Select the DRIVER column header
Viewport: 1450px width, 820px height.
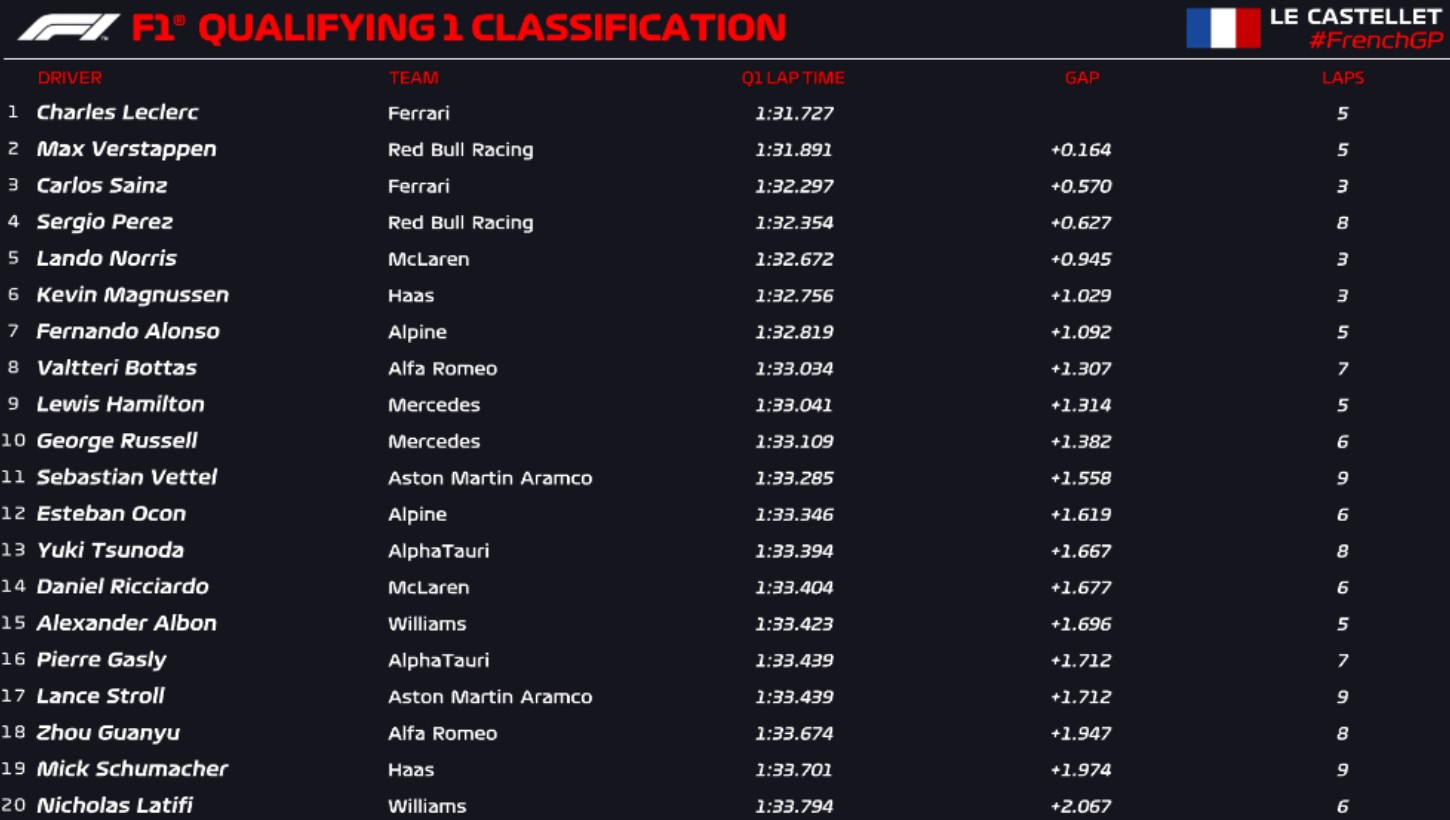[x=70, y=78]
